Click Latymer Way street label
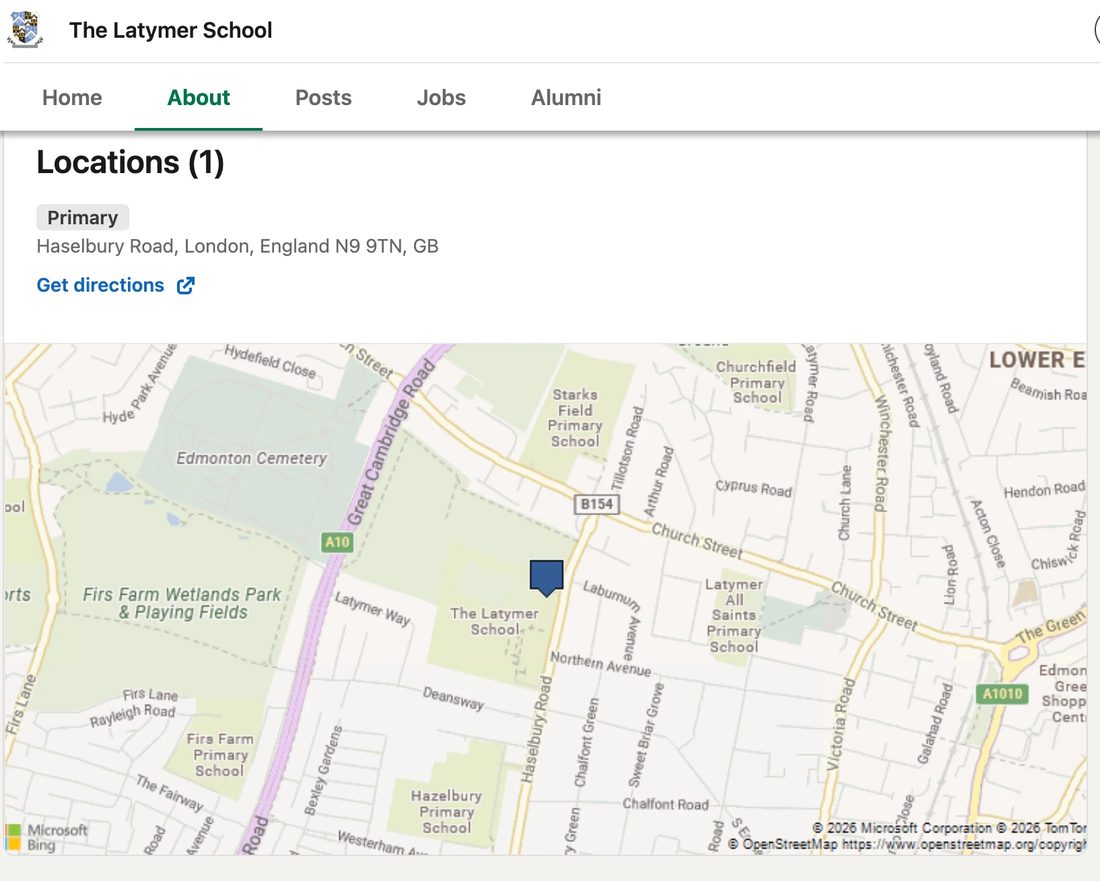Viewport: 1100px width, 881px height. point(373,609)
